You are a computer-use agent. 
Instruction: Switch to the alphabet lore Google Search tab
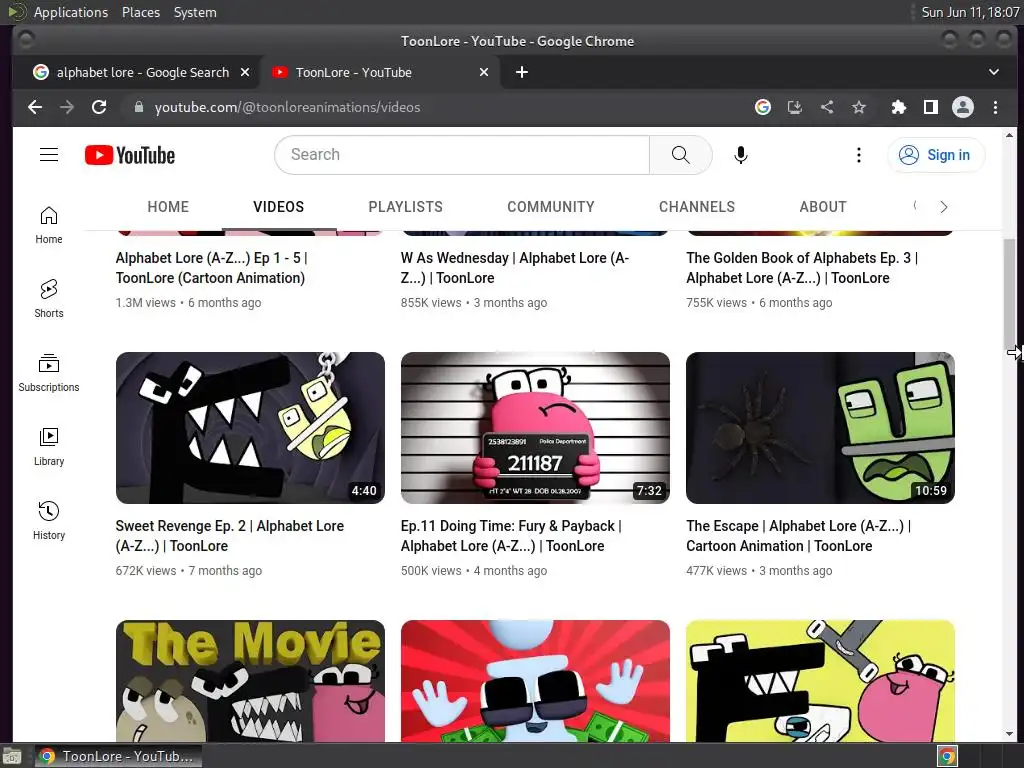pyautogui.click(x=142, y=72)
